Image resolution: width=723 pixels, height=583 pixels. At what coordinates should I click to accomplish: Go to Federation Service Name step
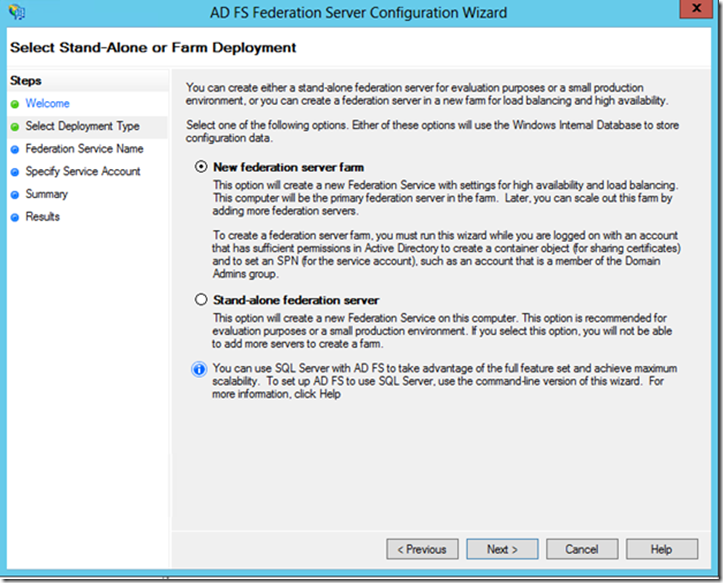[x=84, y=149]
